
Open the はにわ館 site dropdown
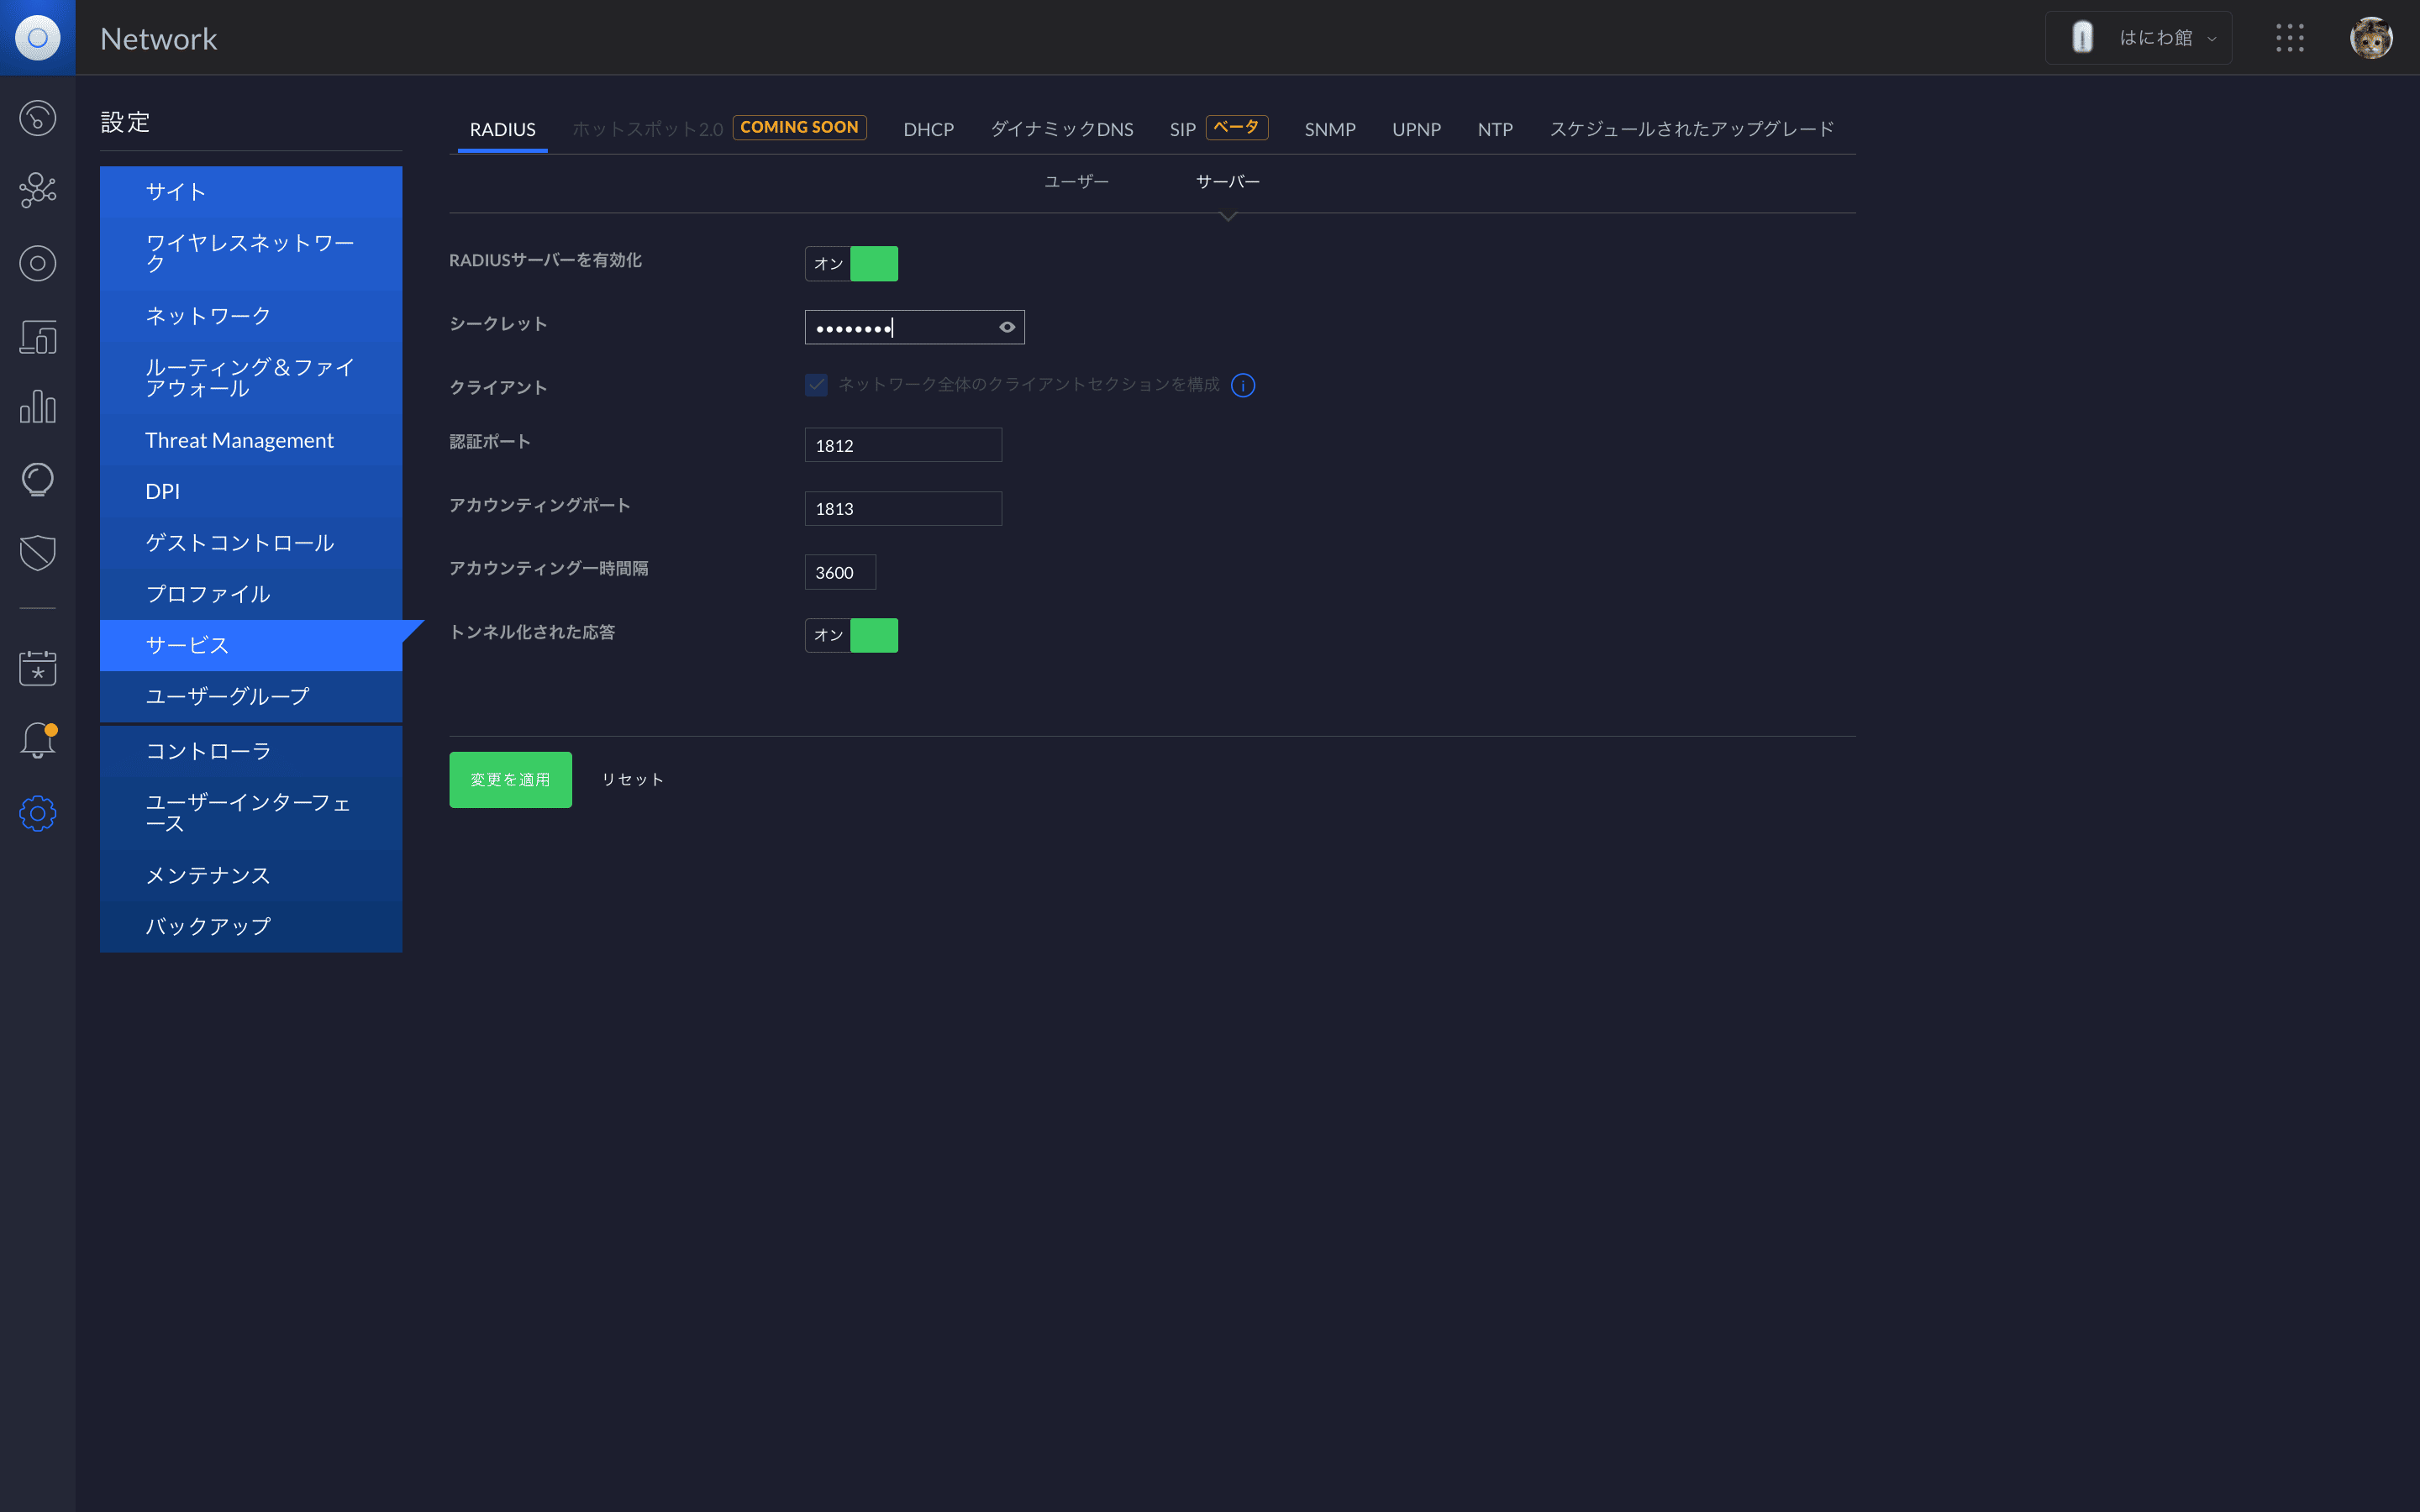point(2138,38)
